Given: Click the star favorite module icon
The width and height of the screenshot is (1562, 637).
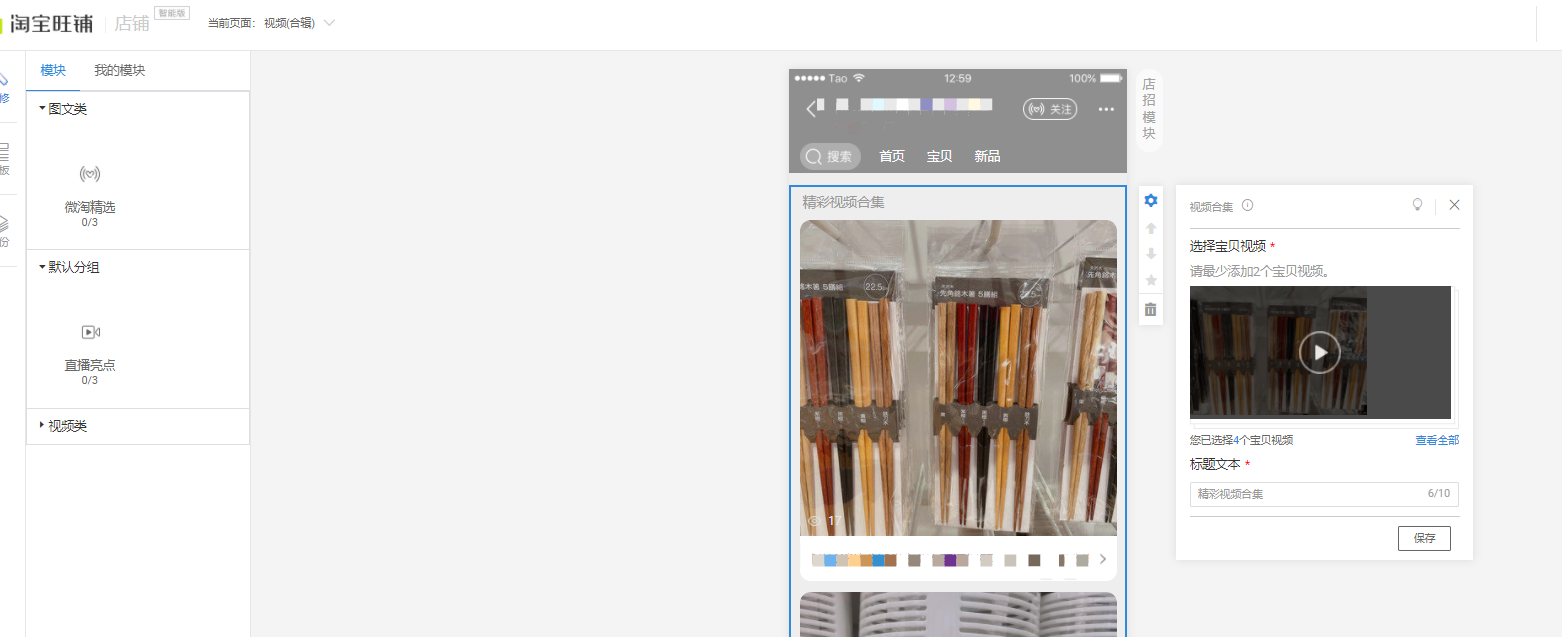Looking at the screenshot, I should coord(1150,280).
